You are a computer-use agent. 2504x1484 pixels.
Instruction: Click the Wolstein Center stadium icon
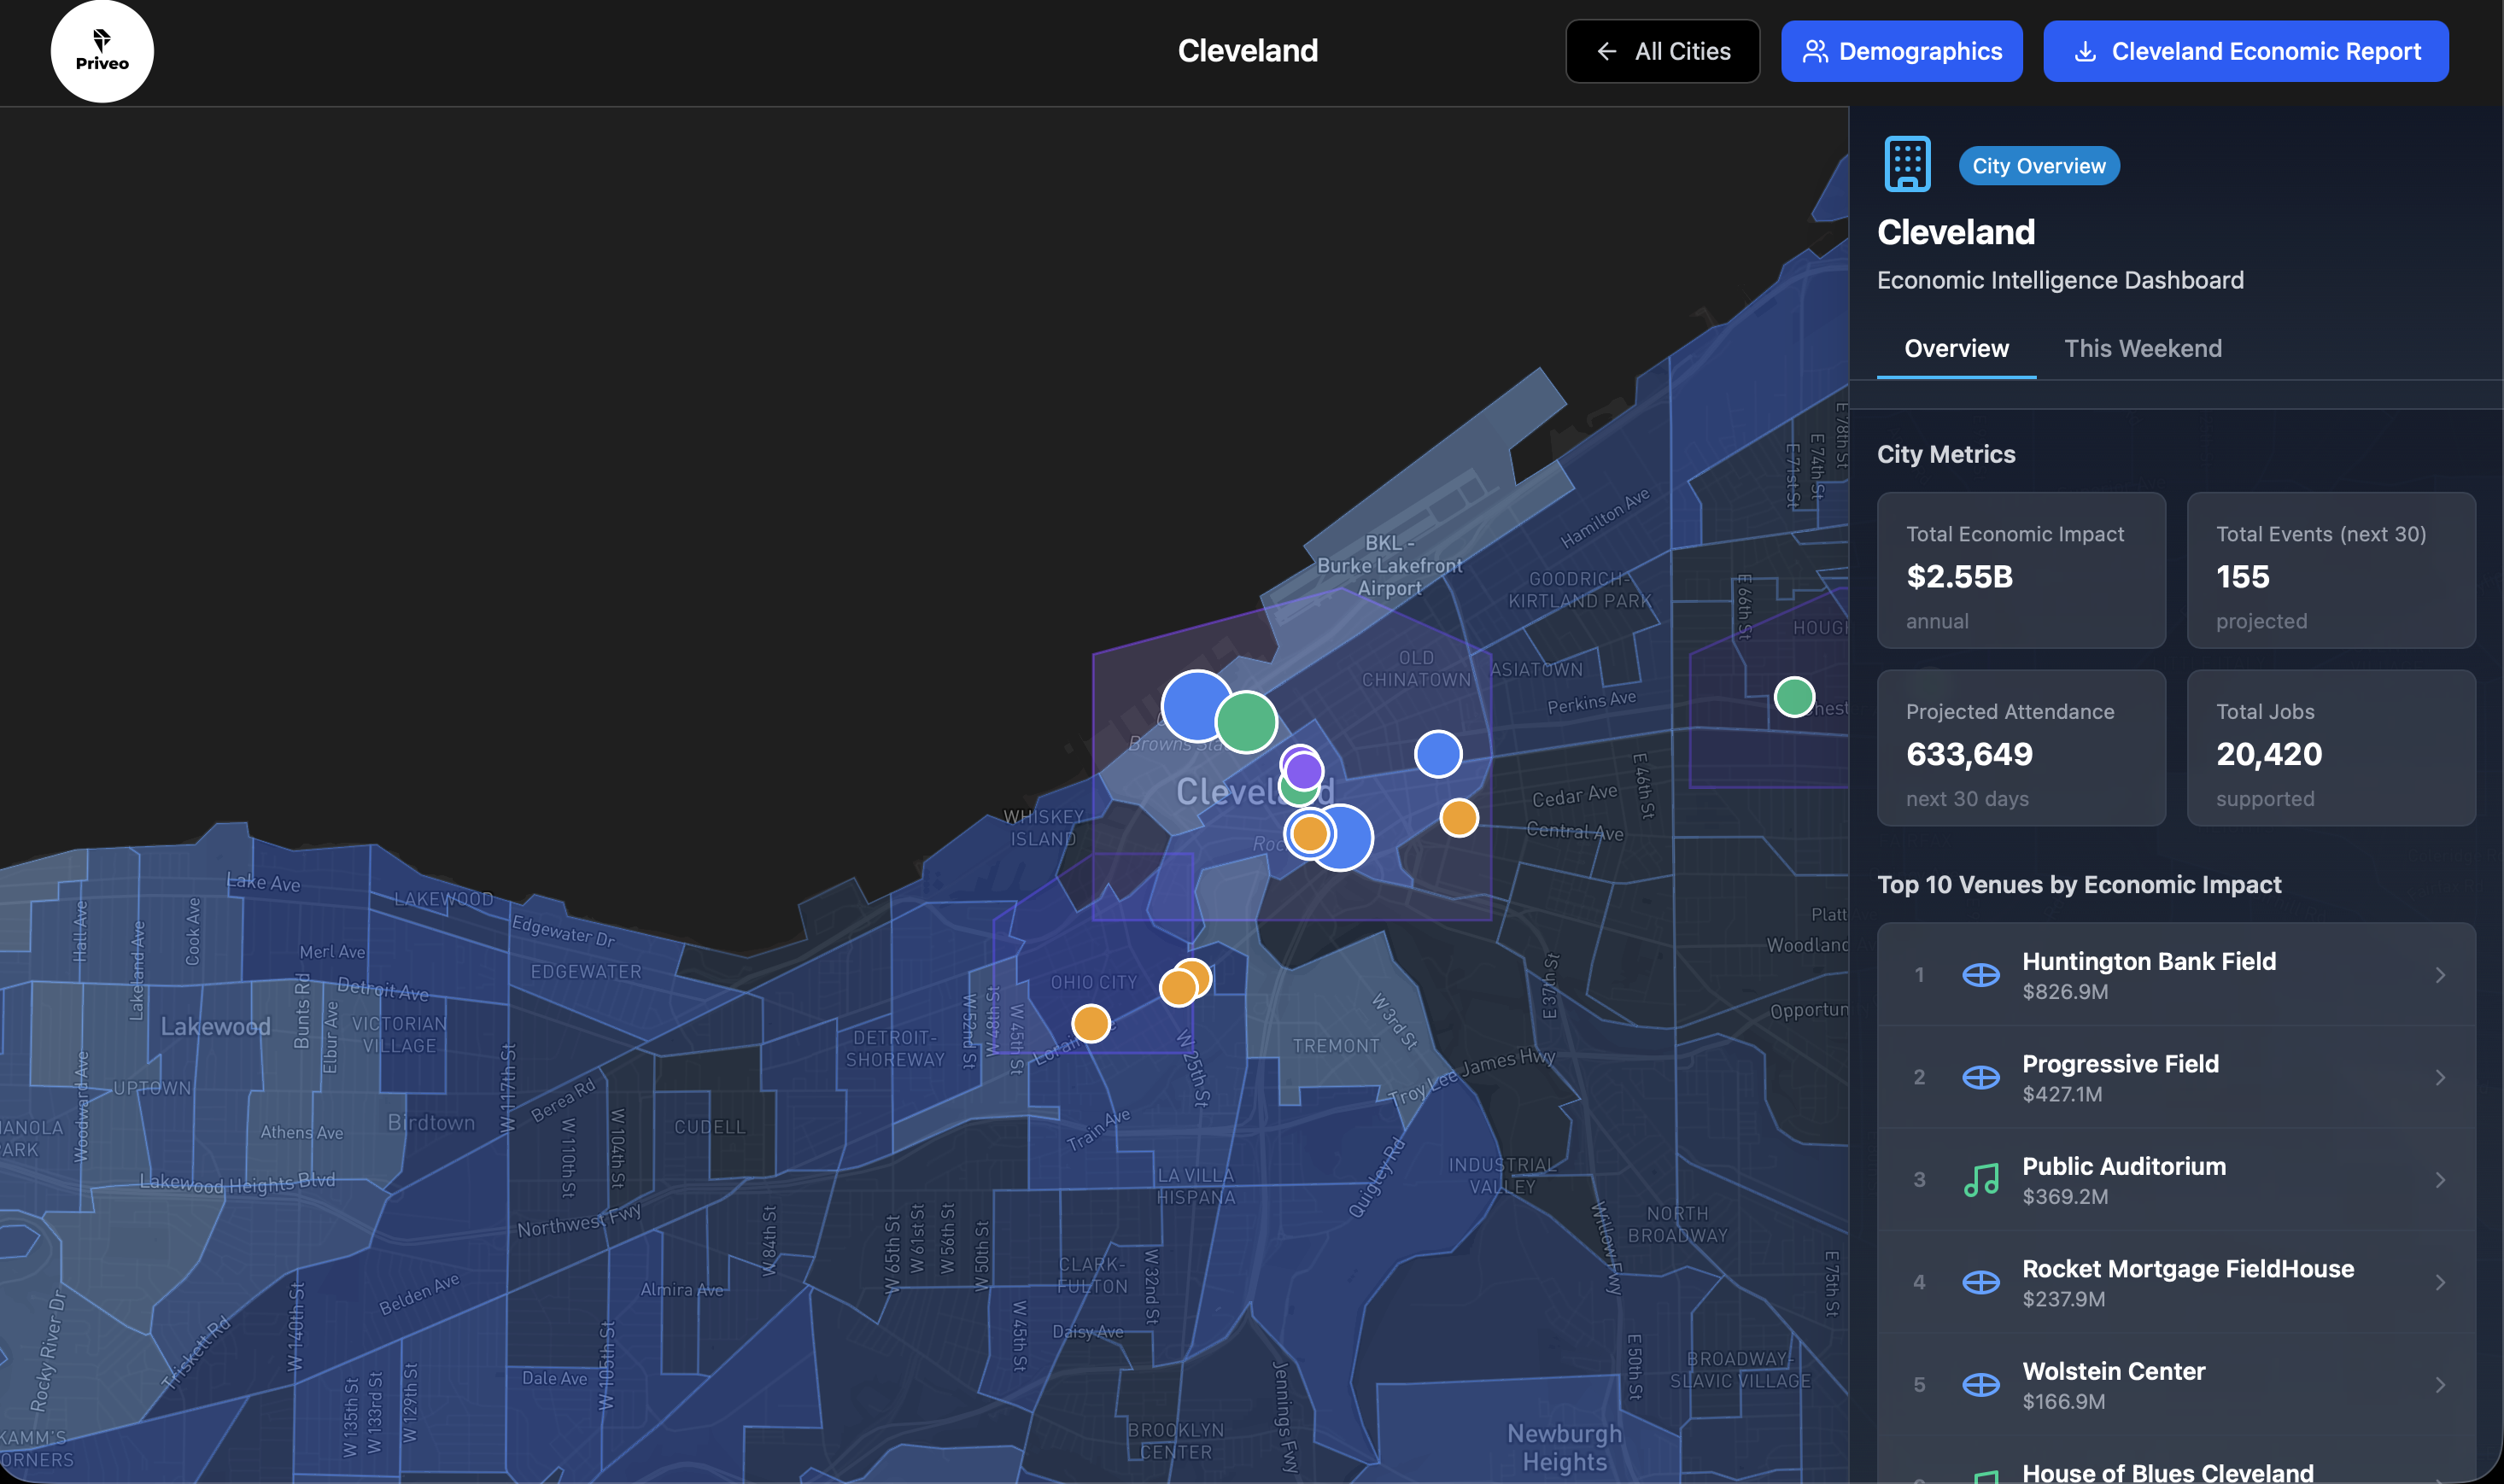click(x=1983, y=1384)
